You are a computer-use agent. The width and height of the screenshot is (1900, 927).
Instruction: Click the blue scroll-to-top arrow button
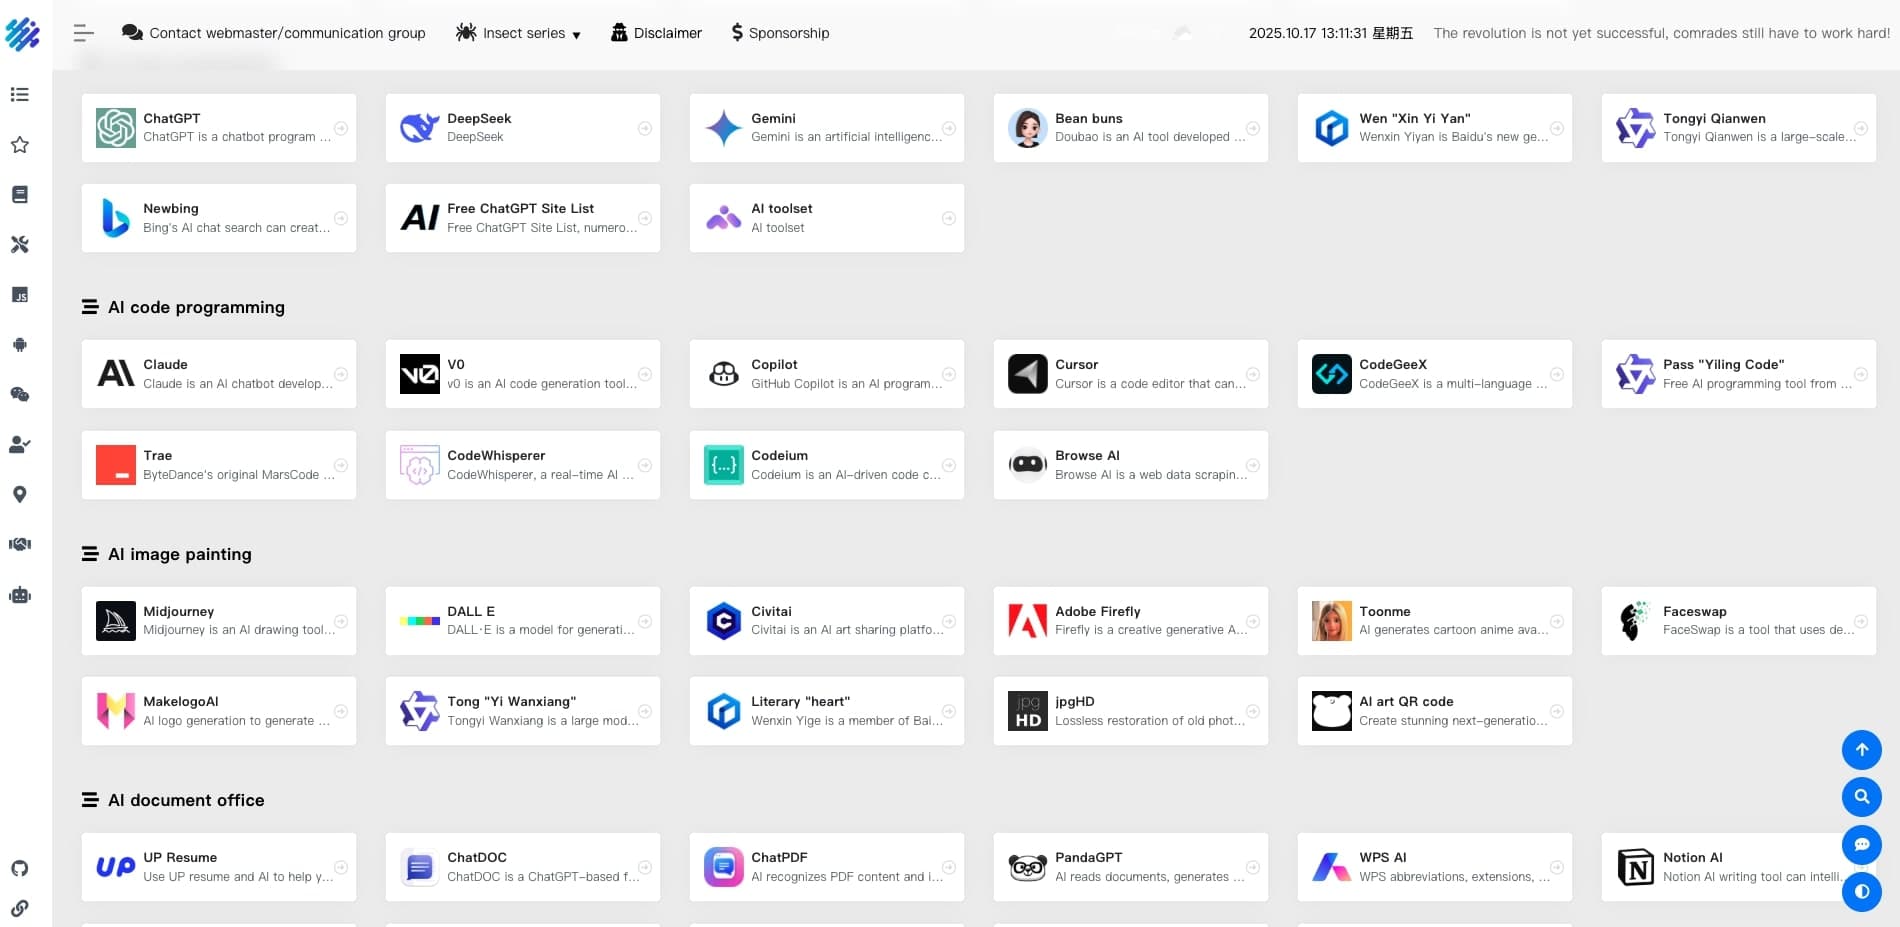[x=1861, y=750]
